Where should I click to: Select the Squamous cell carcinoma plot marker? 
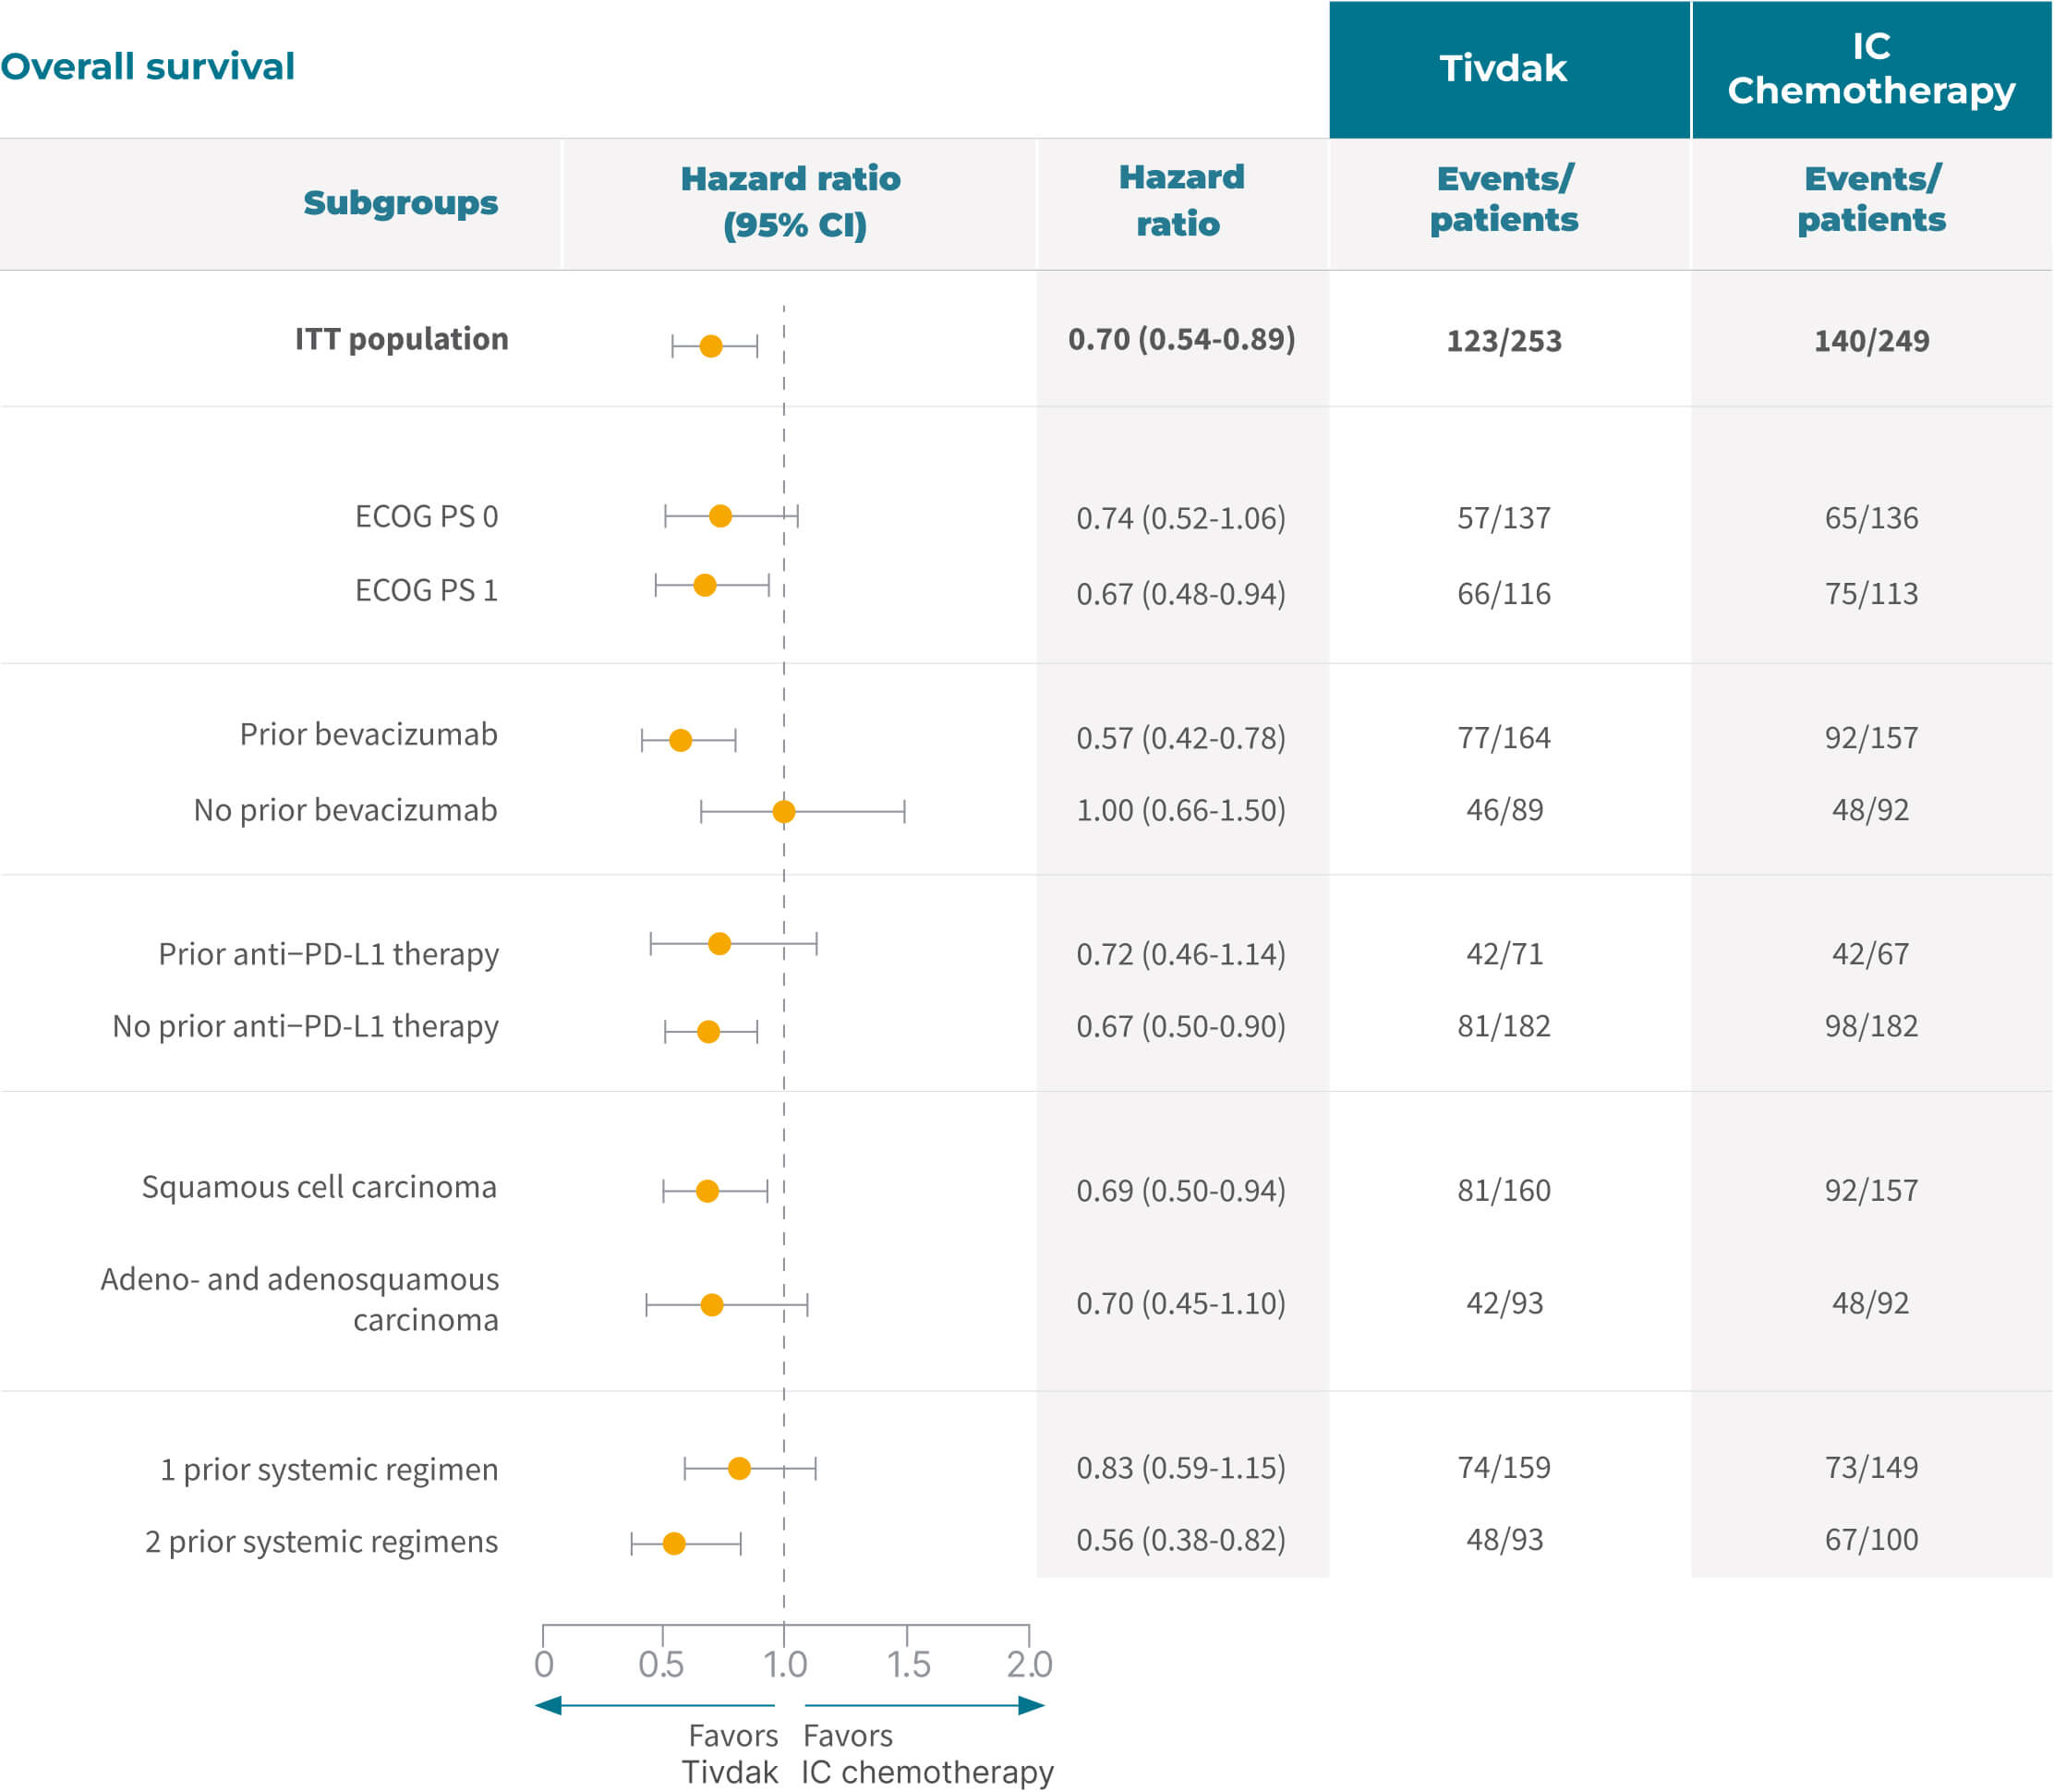pos(707,1190)
